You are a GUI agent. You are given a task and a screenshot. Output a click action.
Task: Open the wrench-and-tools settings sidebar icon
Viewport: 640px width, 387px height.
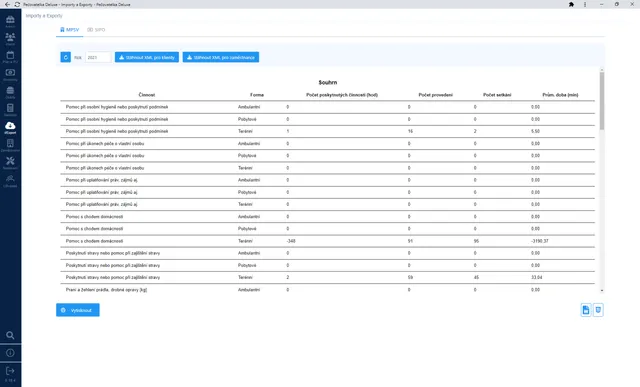(10, 162)
